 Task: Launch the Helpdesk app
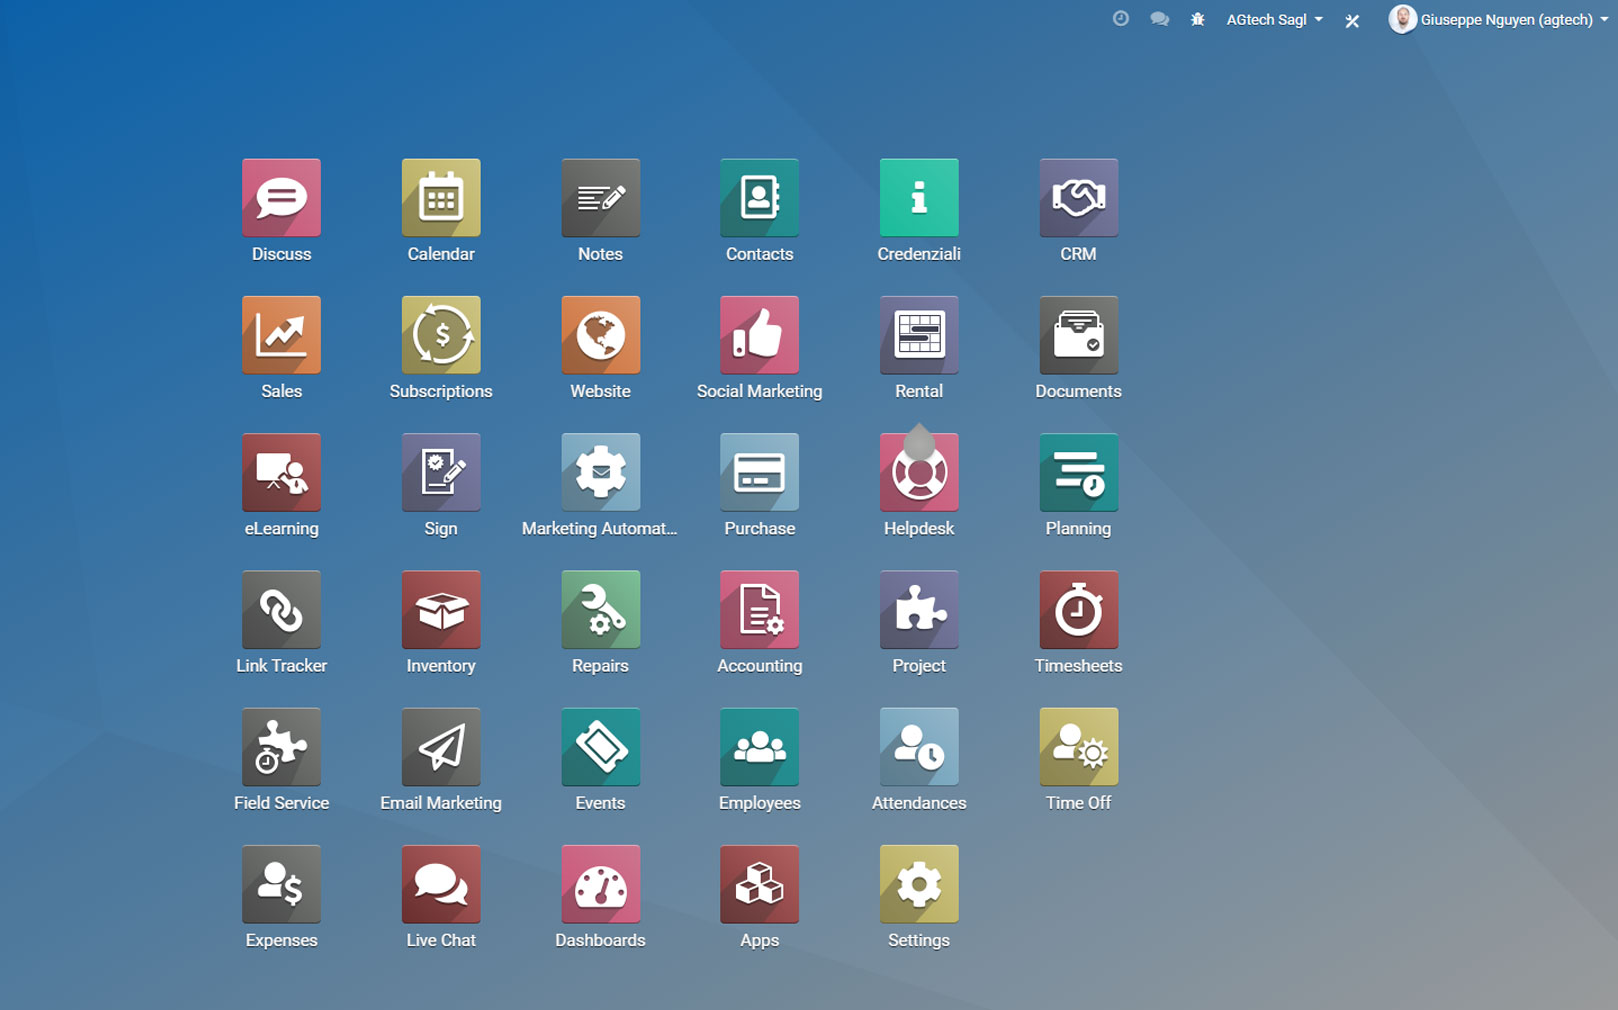[919, 472]
